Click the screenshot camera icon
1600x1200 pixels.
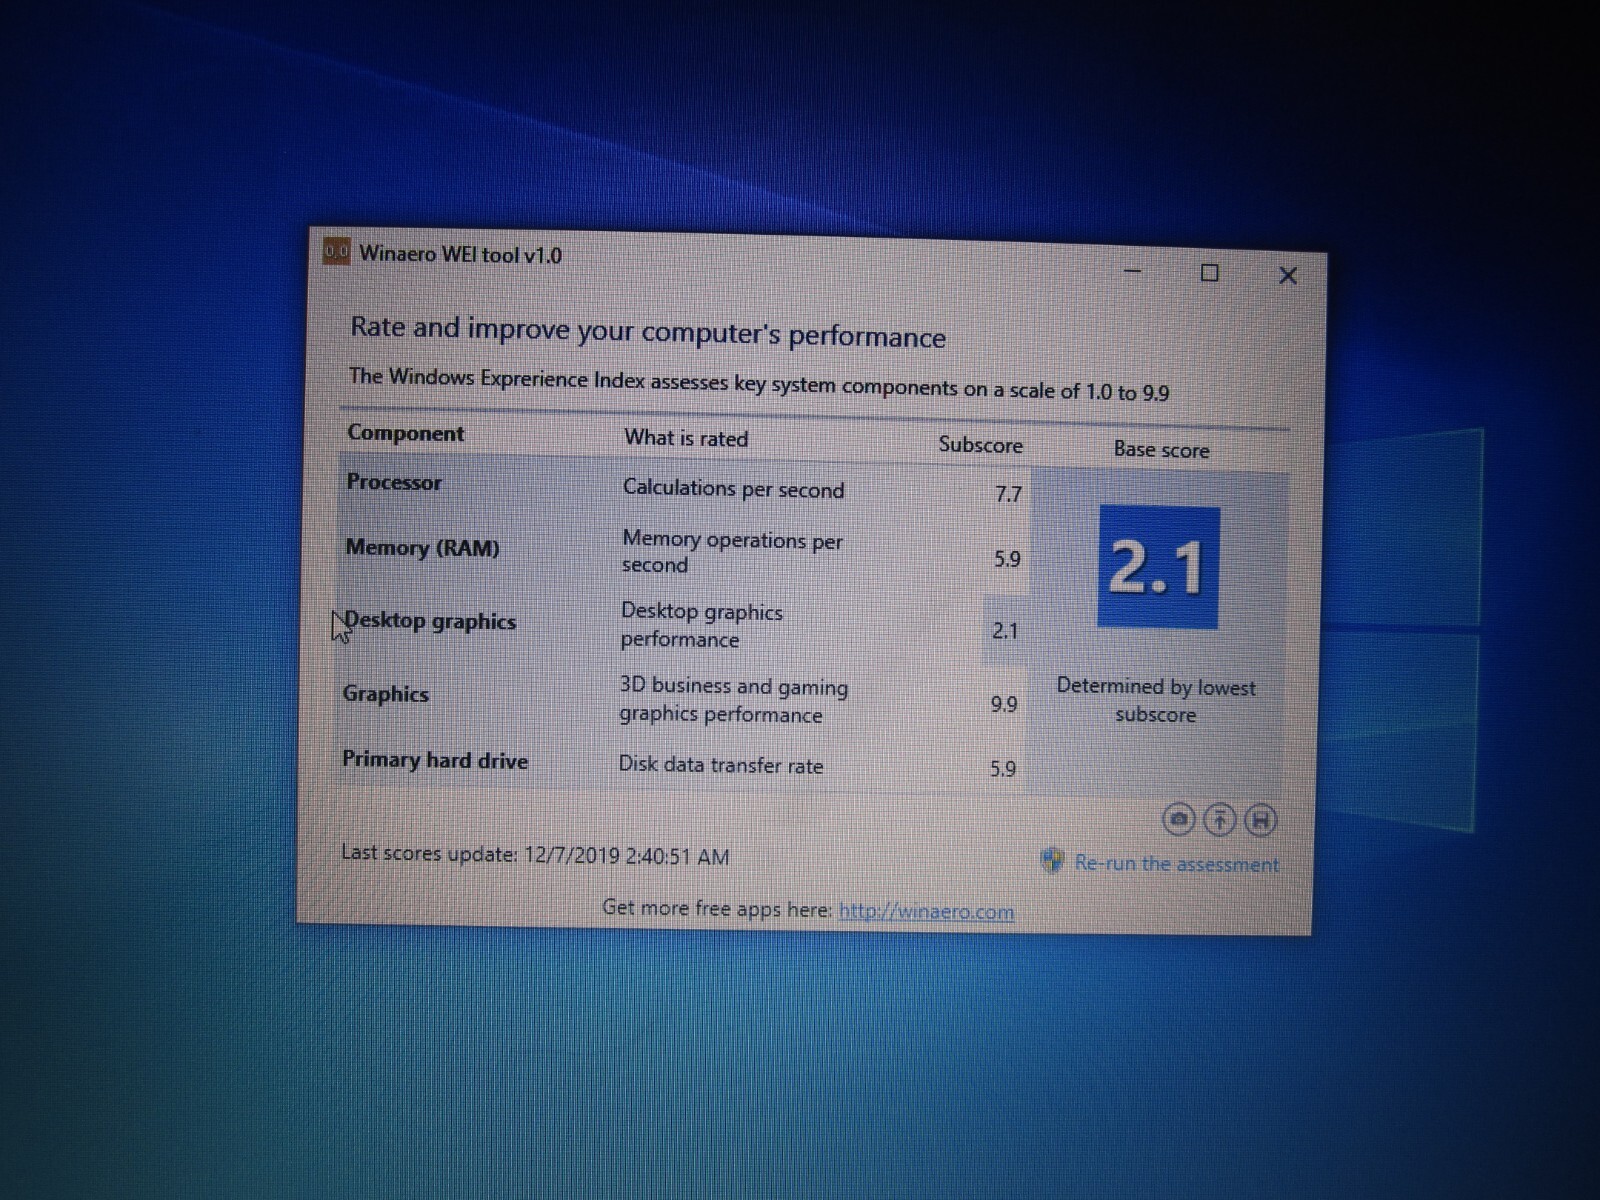pos(1179,819)
